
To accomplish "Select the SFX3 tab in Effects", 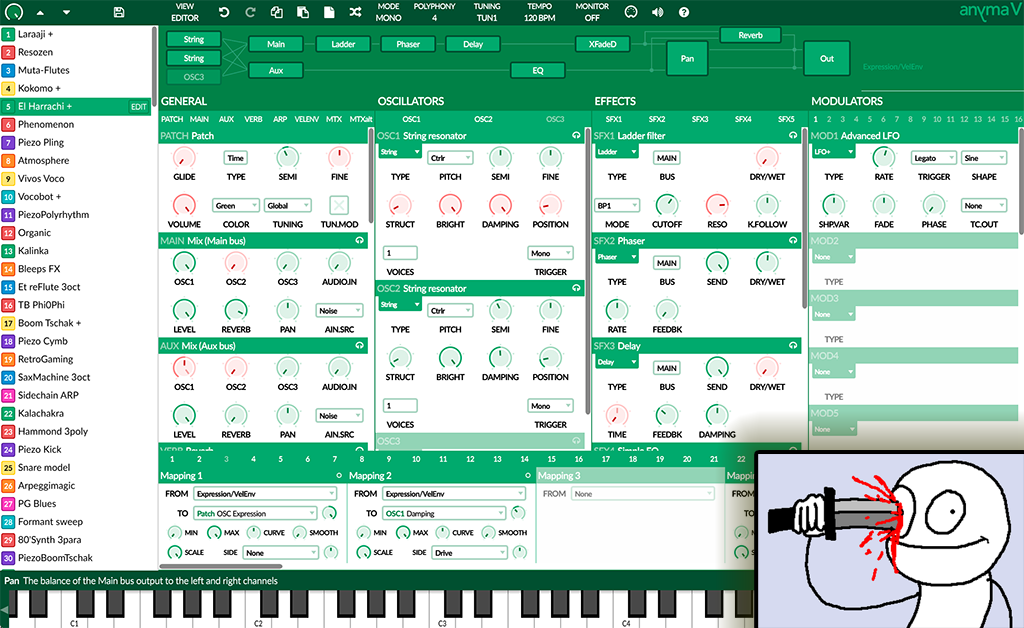I will click(x=700, y=119).
